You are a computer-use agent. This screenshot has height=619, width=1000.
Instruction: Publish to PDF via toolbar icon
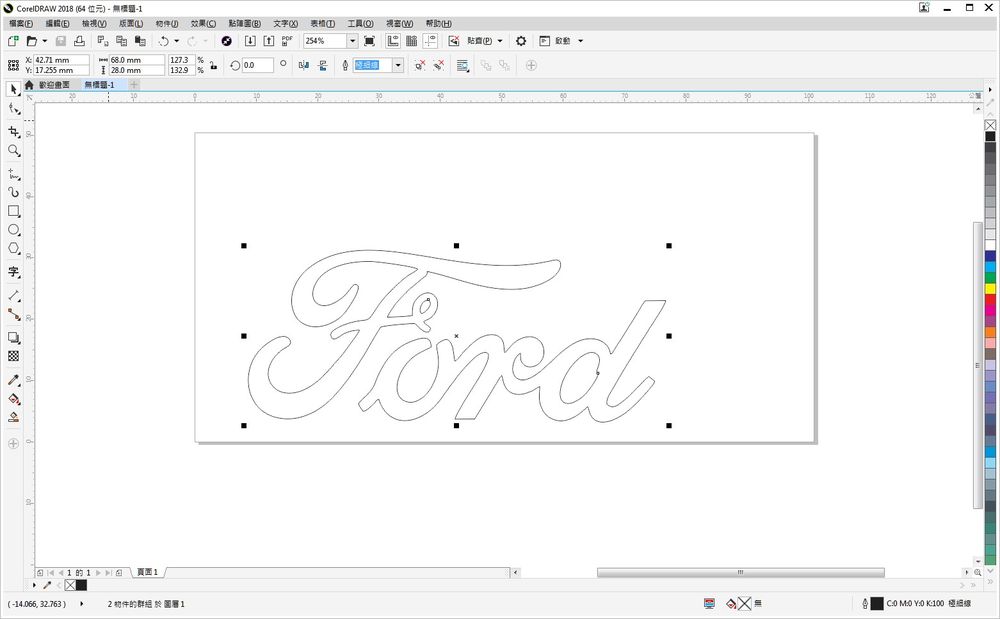287,41
